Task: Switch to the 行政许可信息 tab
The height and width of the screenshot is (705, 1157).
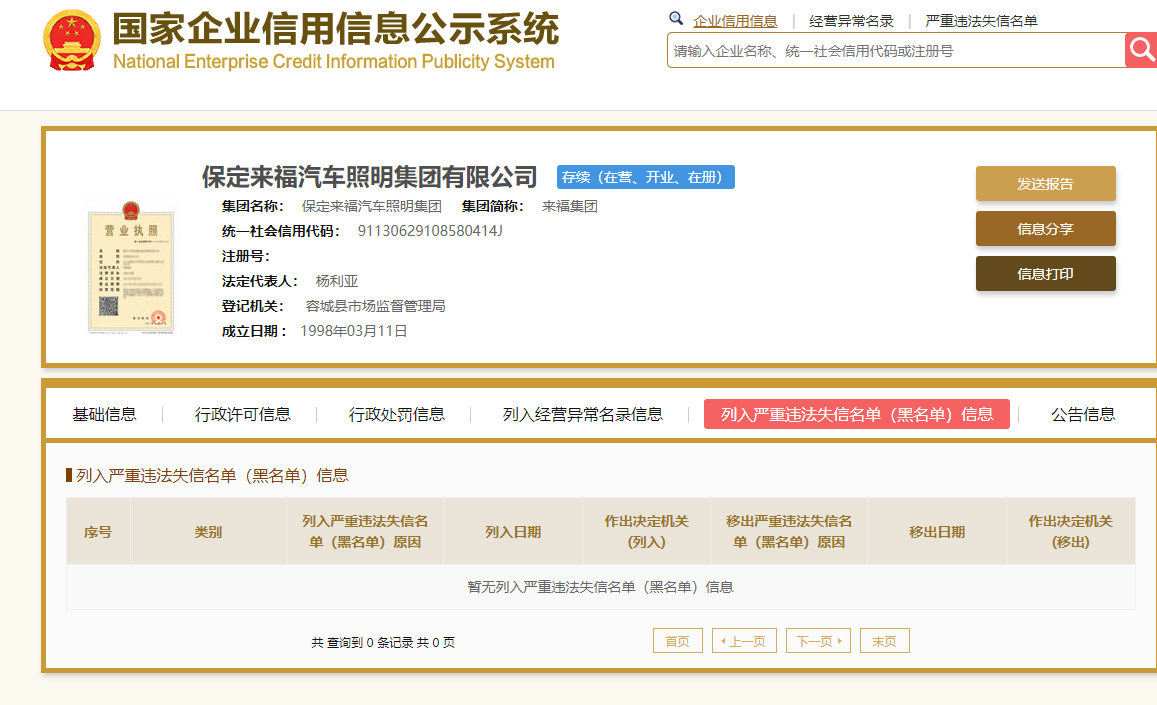Action: (243, 415)
